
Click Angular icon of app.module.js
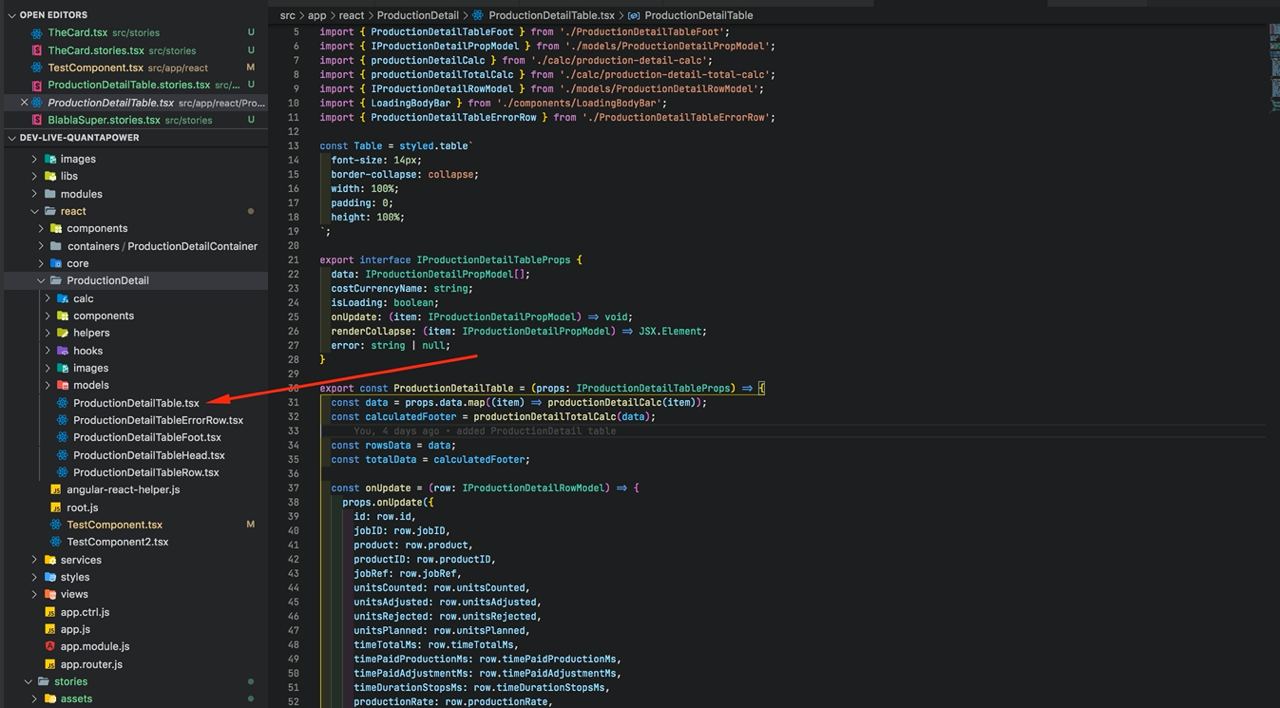click(x=50, y=646)
